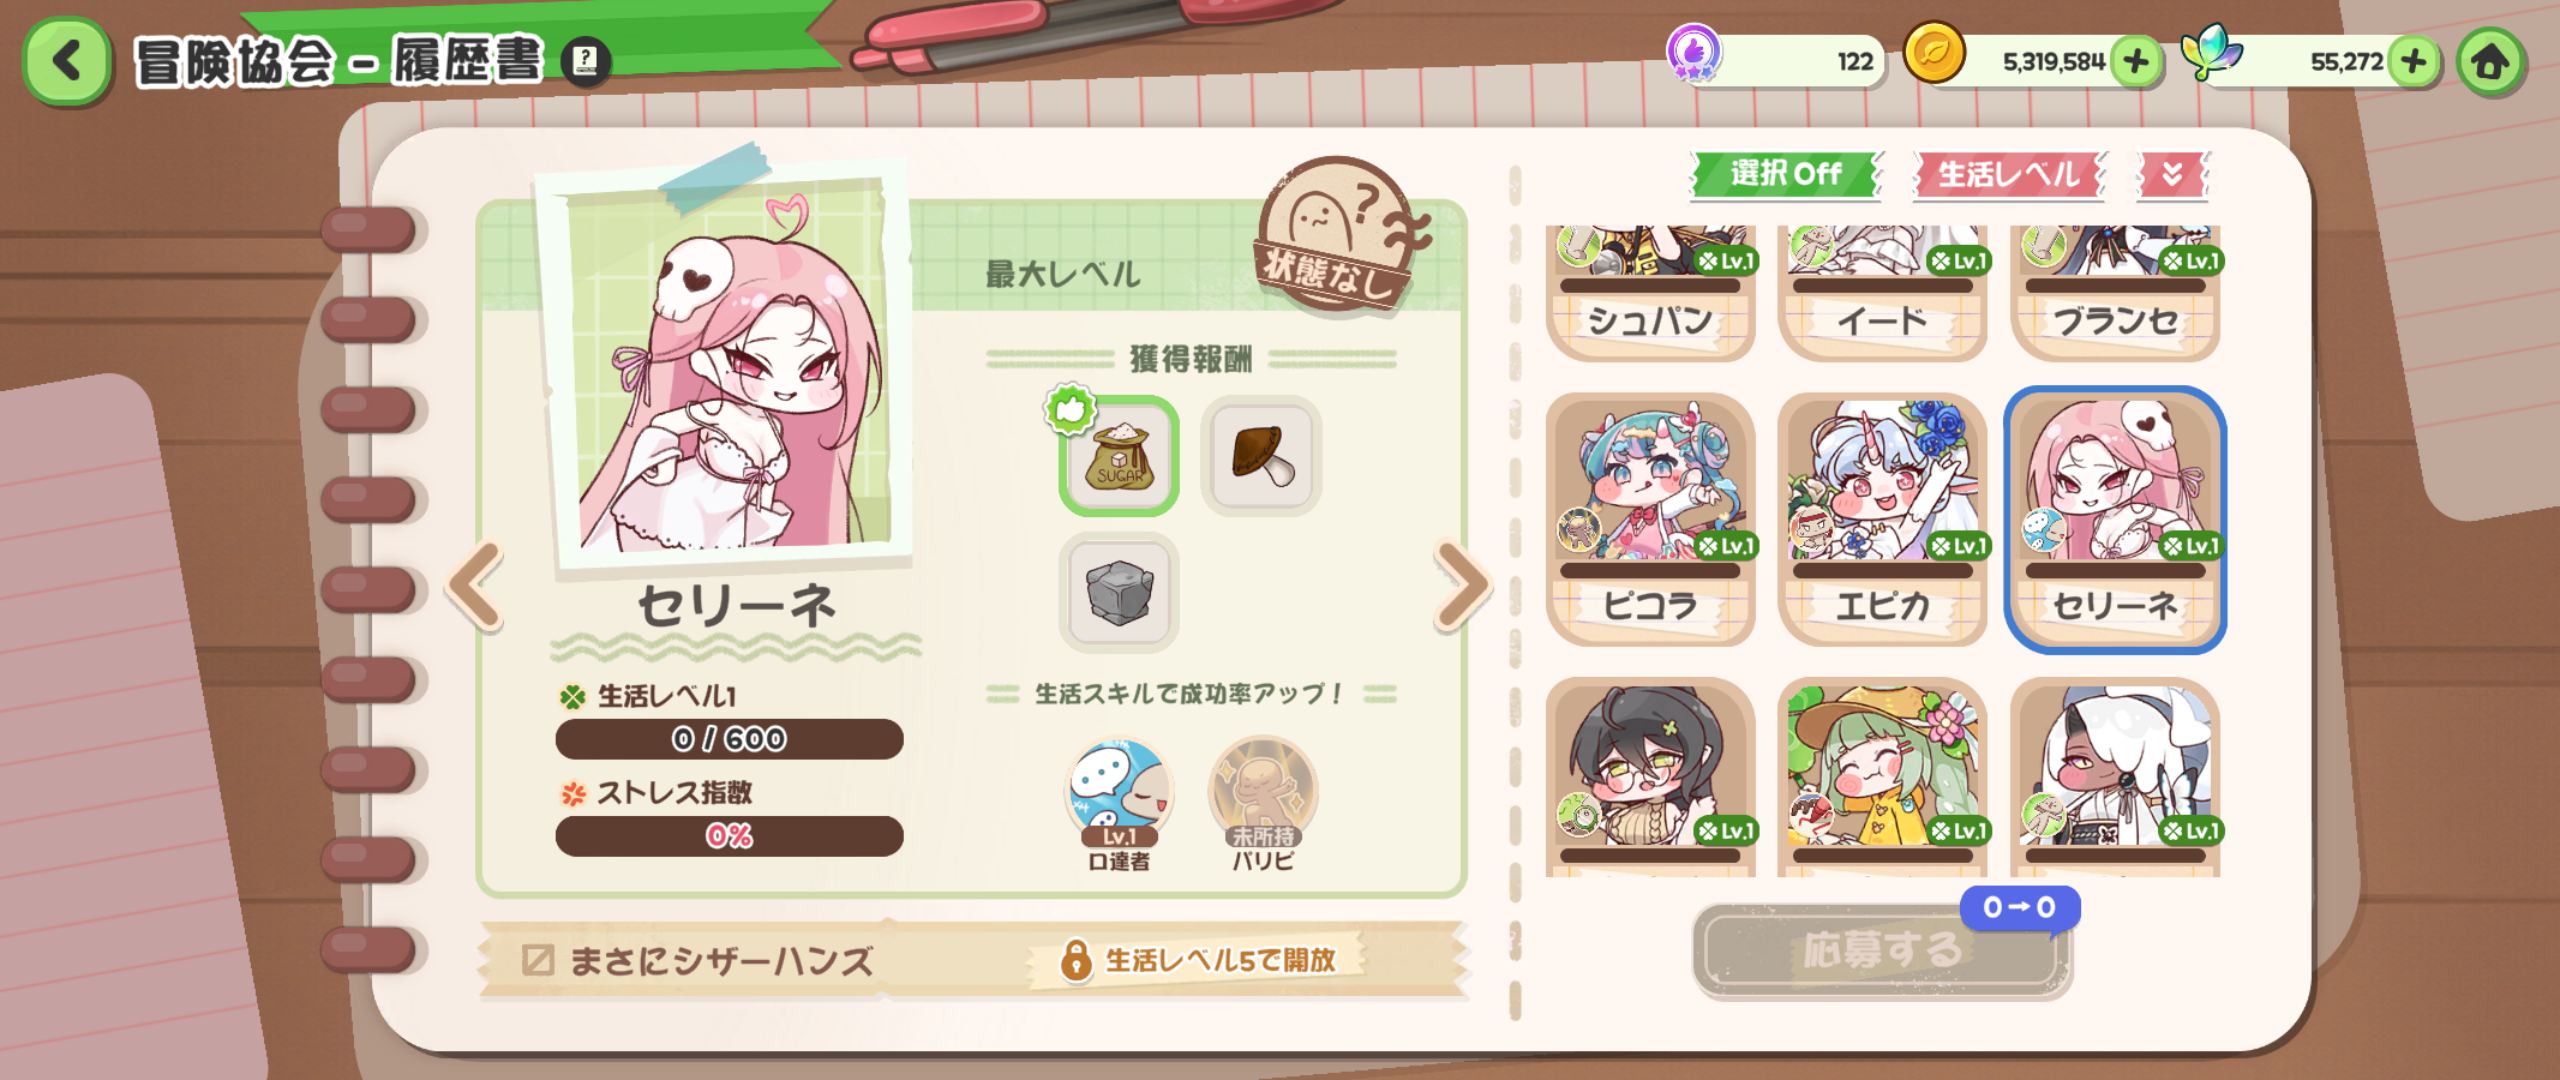Open the 生活レベル sort dropdown
This screenshot has width=2560, height=1080.
tap(2009, 174)
